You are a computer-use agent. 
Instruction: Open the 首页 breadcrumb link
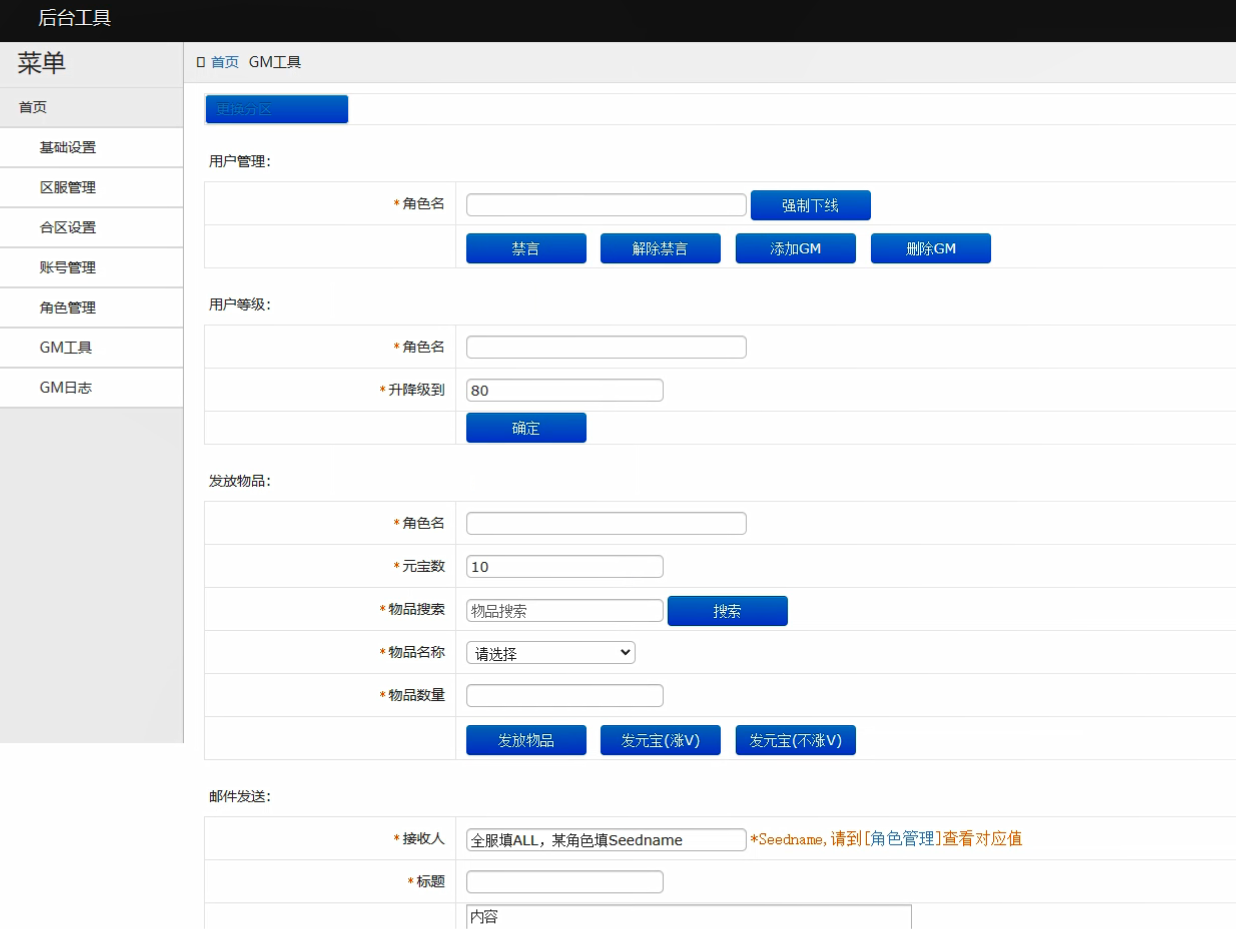225,62
